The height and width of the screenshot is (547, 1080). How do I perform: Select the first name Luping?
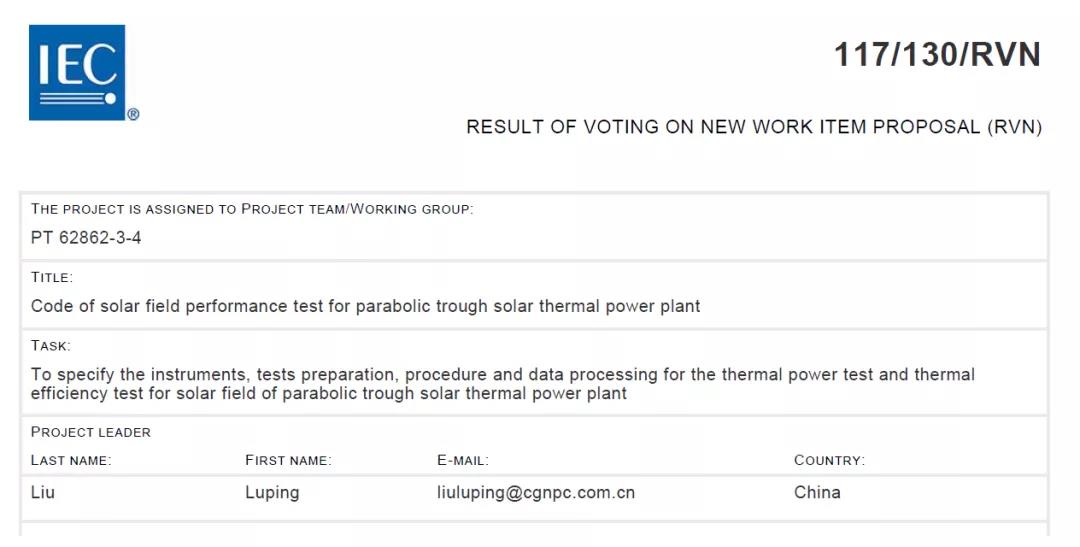coord(272,493)
